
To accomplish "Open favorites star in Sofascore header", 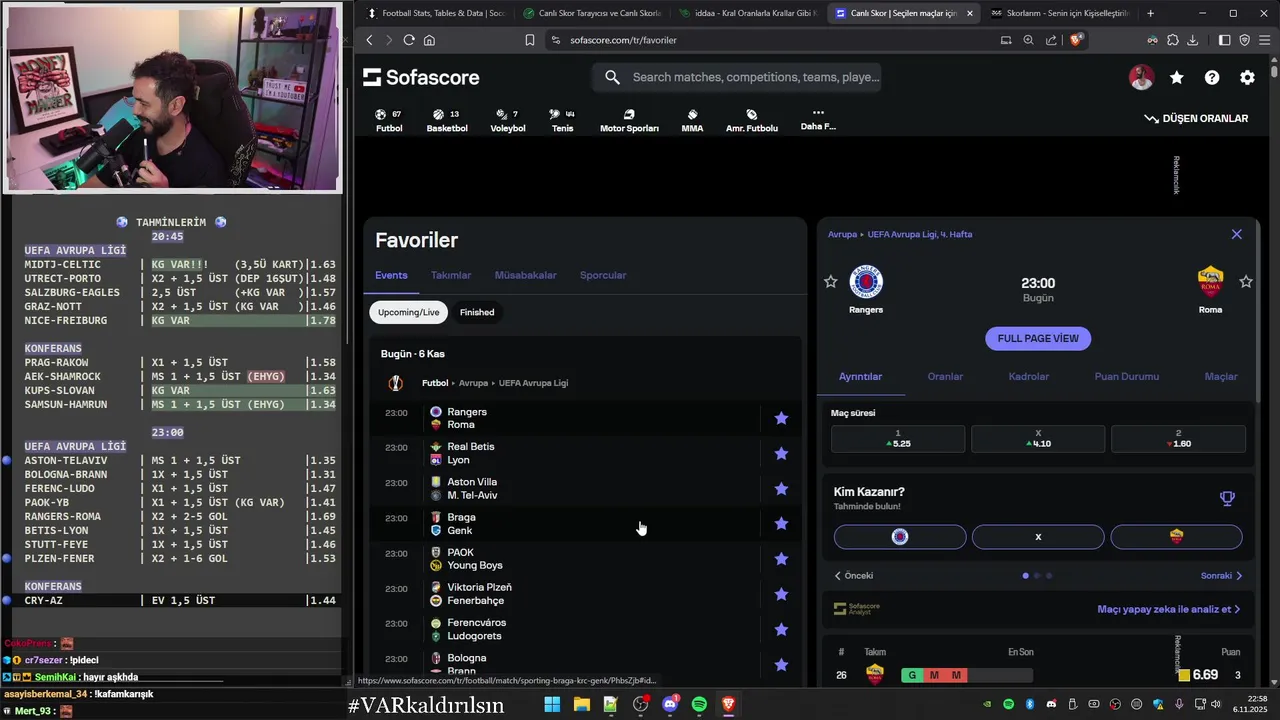I will pyautogui.click(x=1177, y=77).
